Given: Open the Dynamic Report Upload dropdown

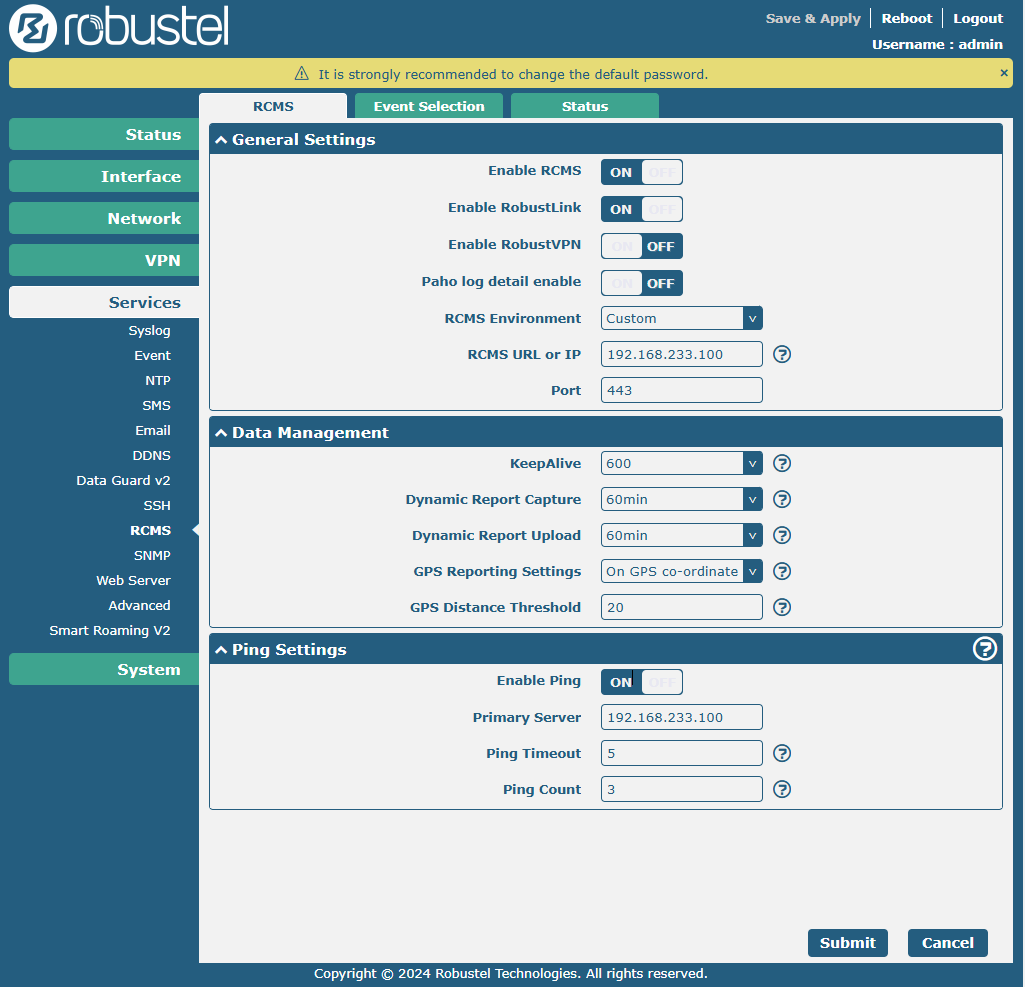Looking at the screenshot, I should (681, 535).
